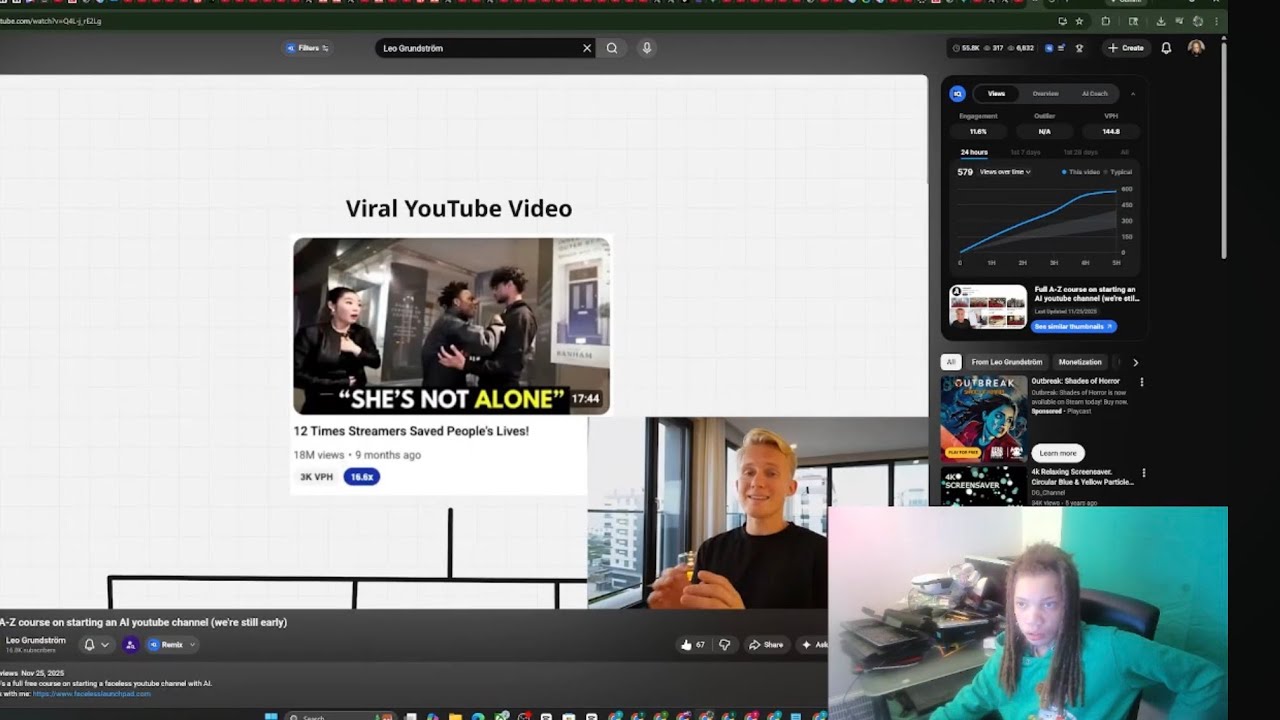1280x720 pixels.
Task: Open the Outbreak: Shades of Horror thumbnail
Action: (x=984, y=418)
